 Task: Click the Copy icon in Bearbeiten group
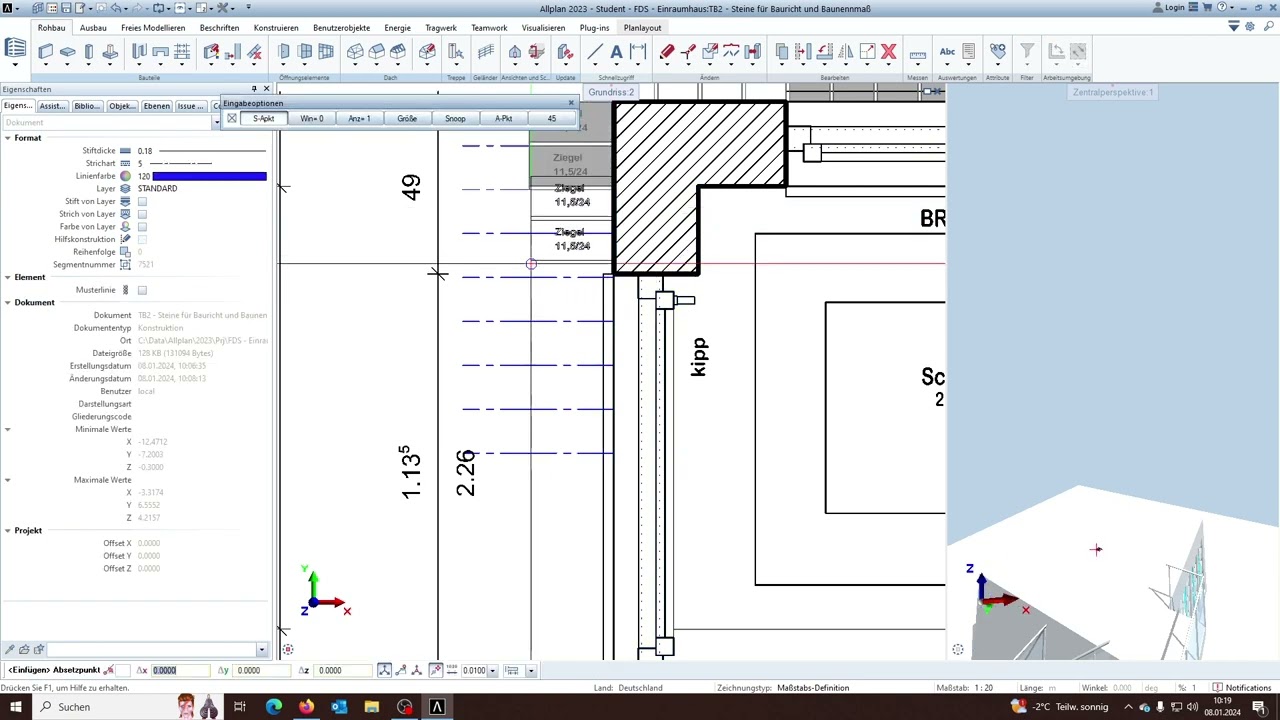click(x=782, y=51)
